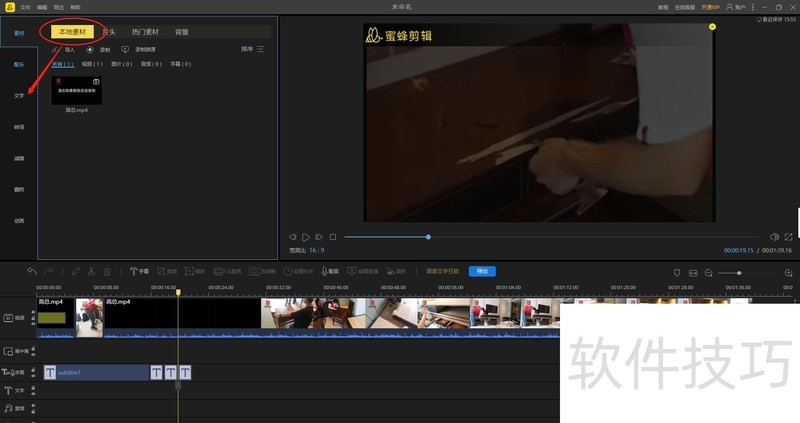Open the 编辑 menu
Image resolution: width=800 pixels, height=423 pixels.
(x=42, y=7)
